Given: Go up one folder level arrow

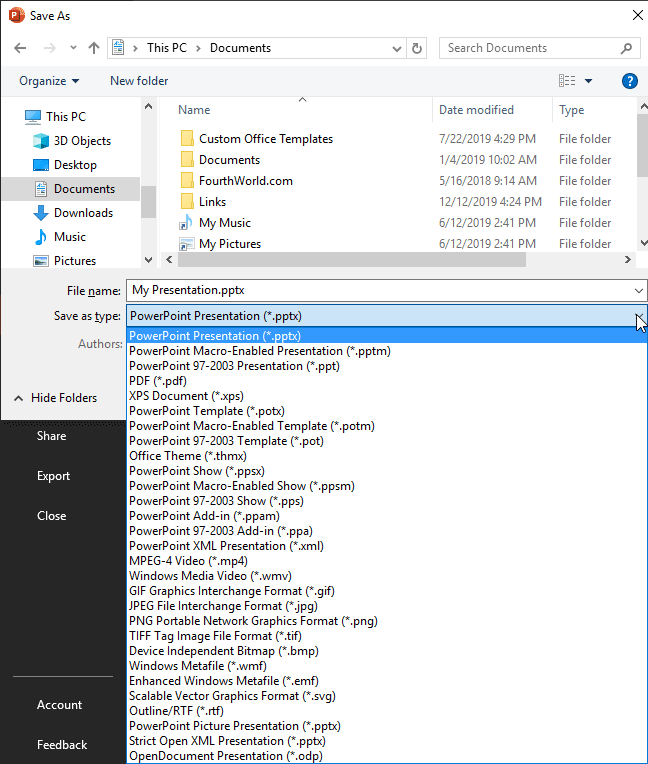Looking at the screenshot, I should pos(94,48).
